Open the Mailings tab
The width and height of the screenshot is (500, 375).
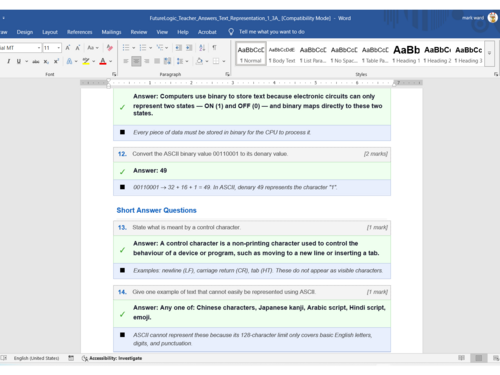pyautogui.click(x=111, y=32)
